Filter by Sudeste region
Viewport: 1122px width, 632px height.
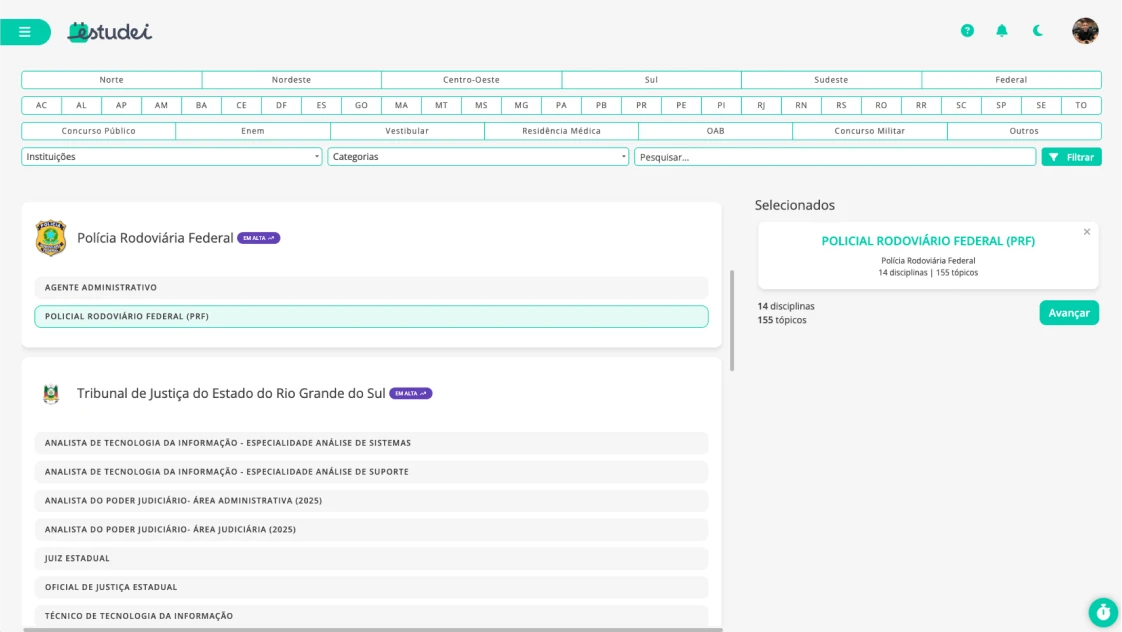831,79
